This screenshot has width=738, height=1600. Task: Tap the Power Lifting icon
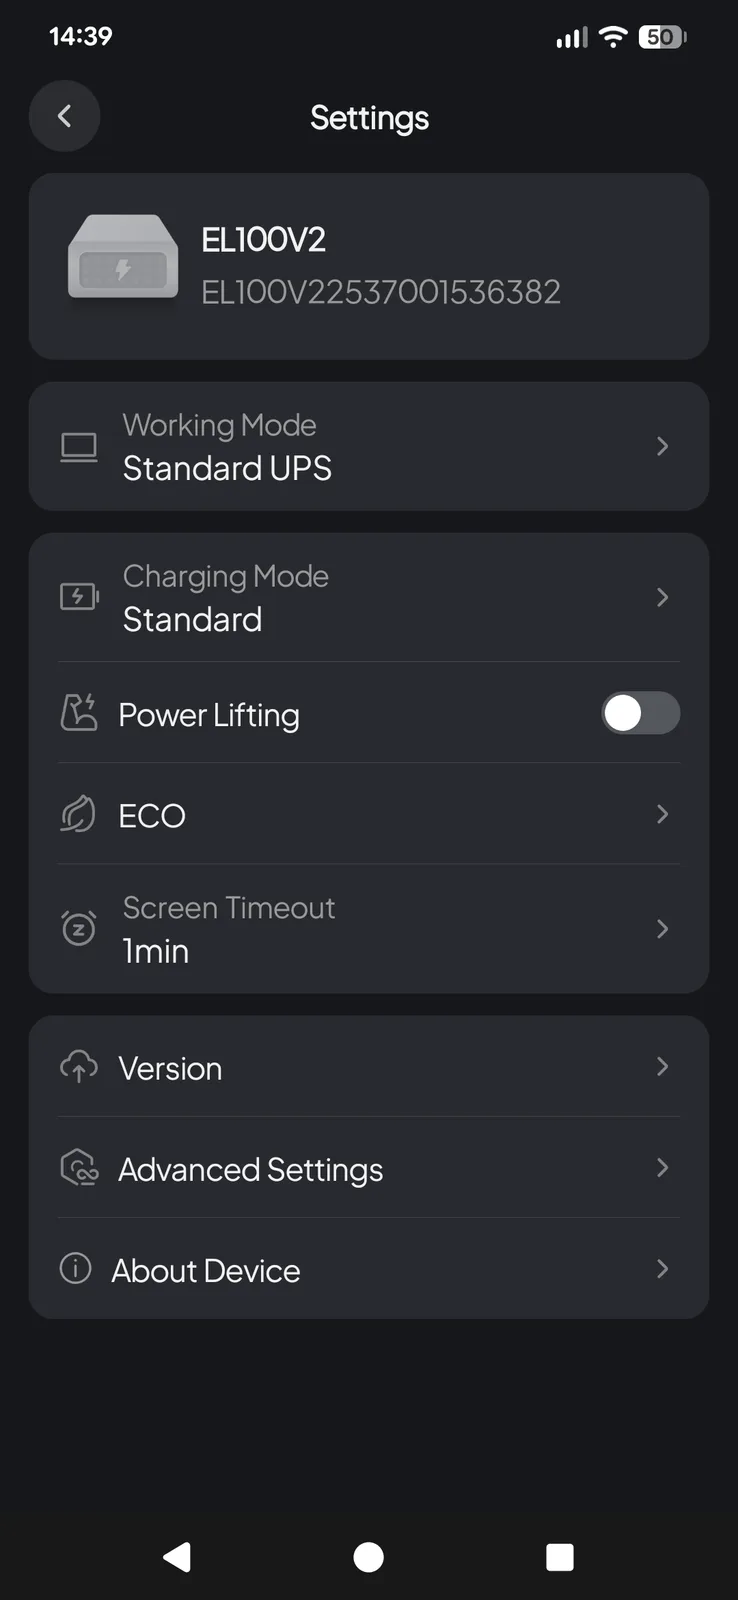tap(79, 713)
